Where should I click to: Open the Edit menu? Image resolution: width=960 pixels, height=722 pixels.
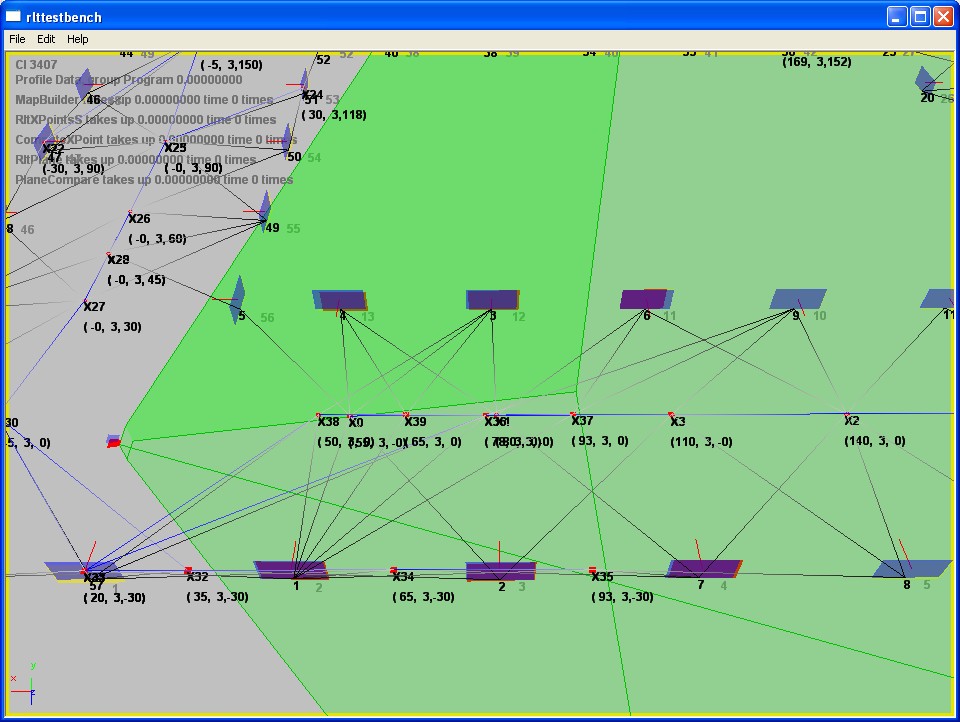tap(46, 39)
